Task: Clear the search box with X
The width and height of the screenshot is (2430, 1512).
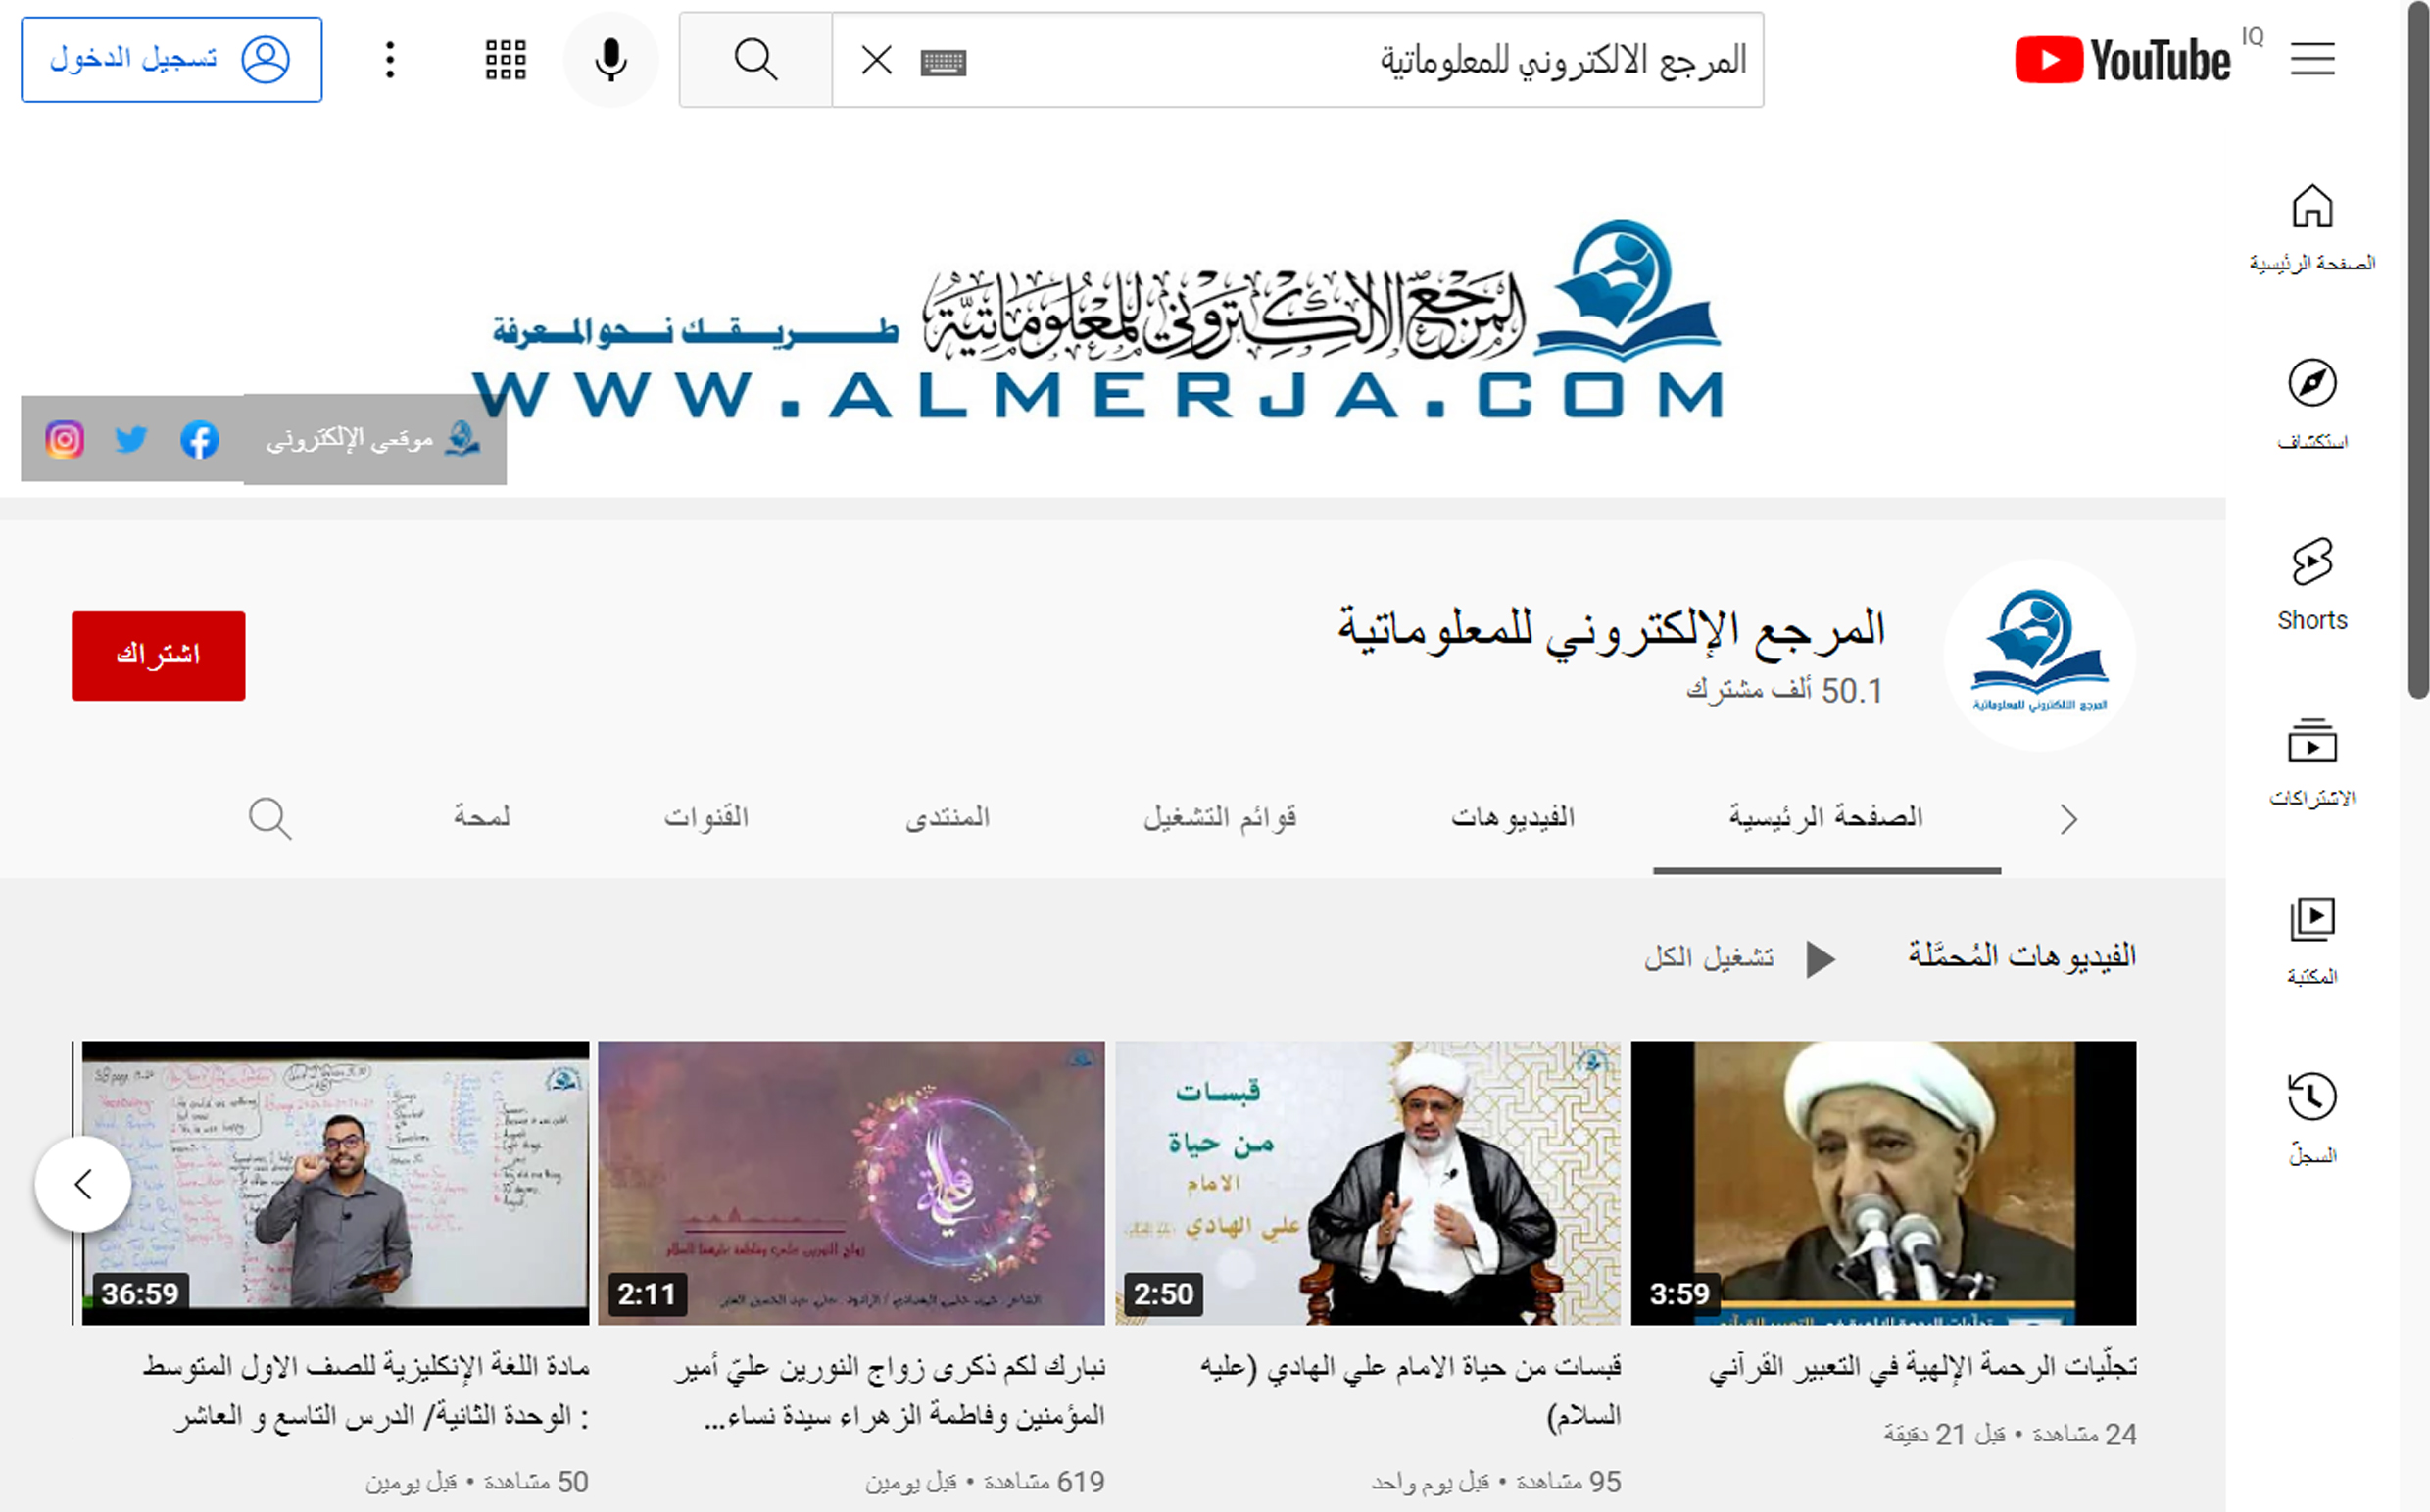Action: [877, 60]
